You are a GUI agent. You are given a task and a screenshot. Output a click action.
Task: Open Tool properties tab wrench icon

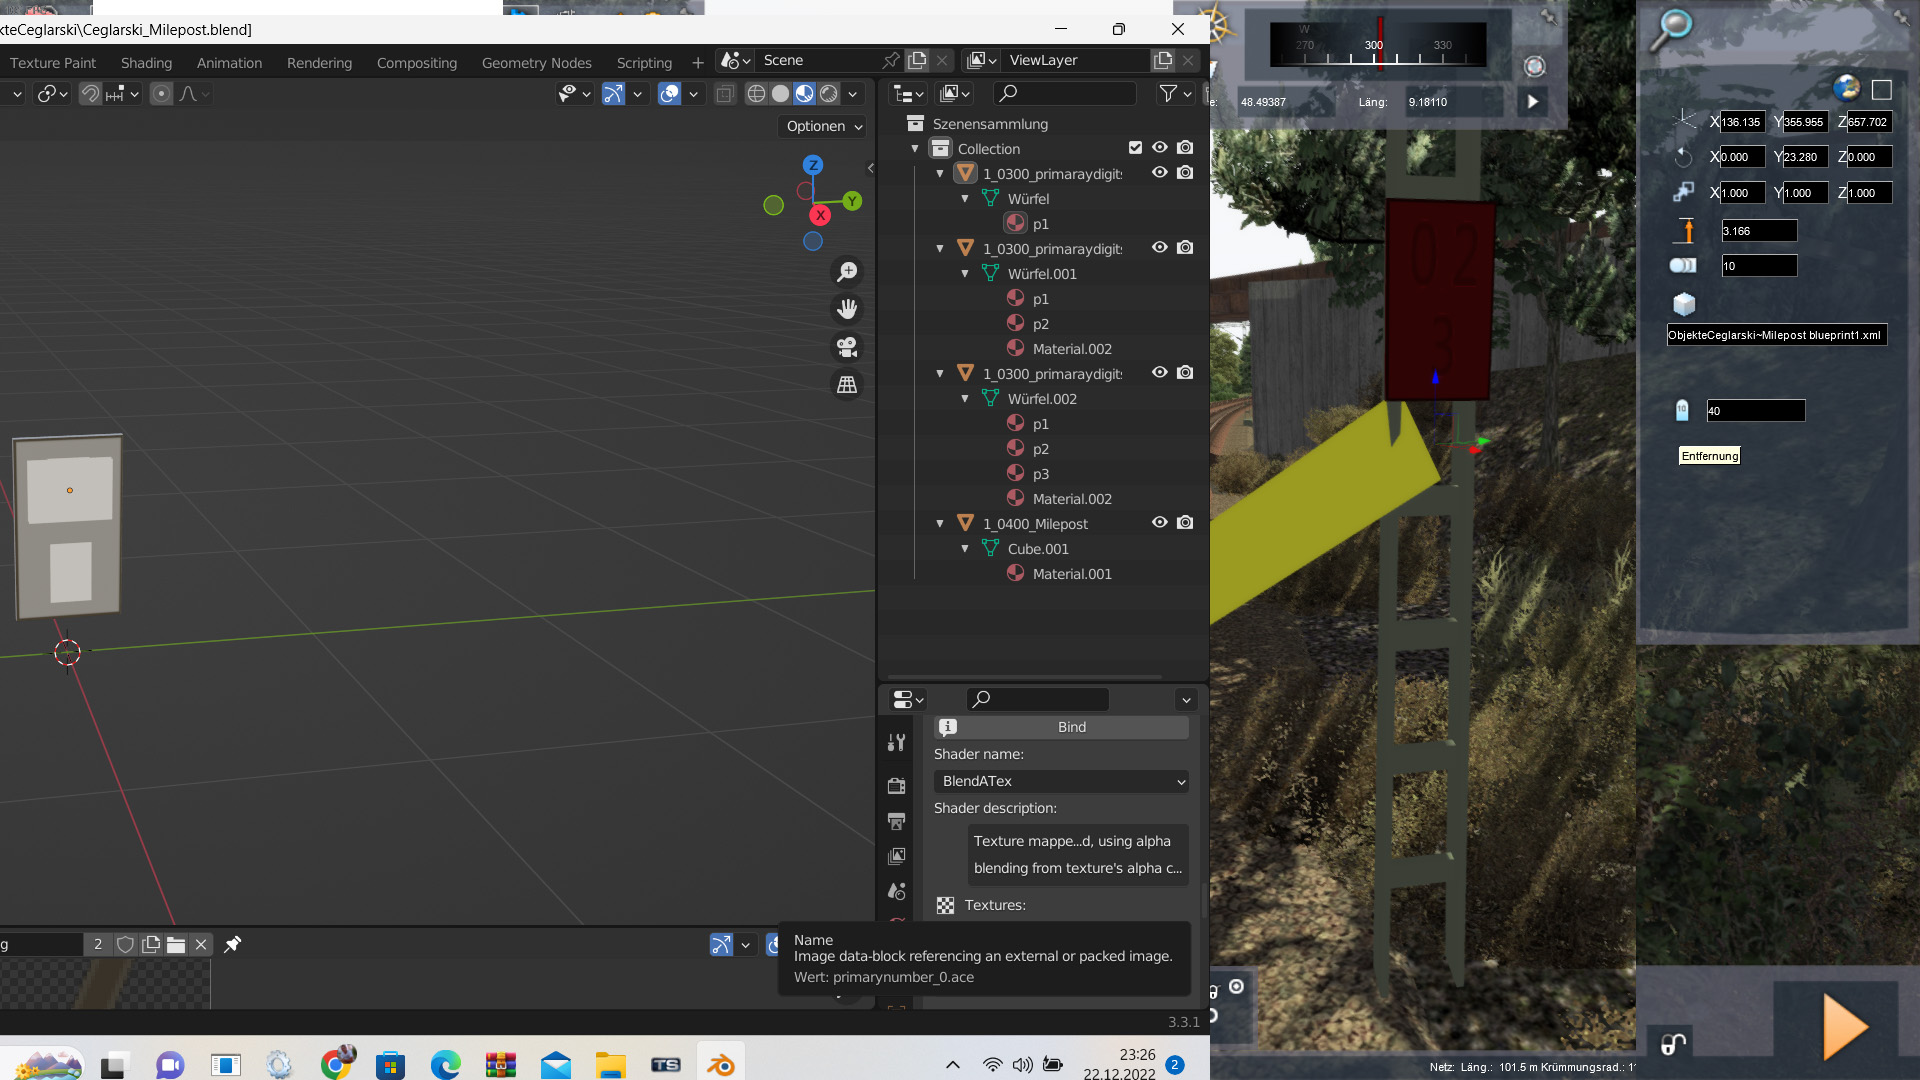coord(897,742)
